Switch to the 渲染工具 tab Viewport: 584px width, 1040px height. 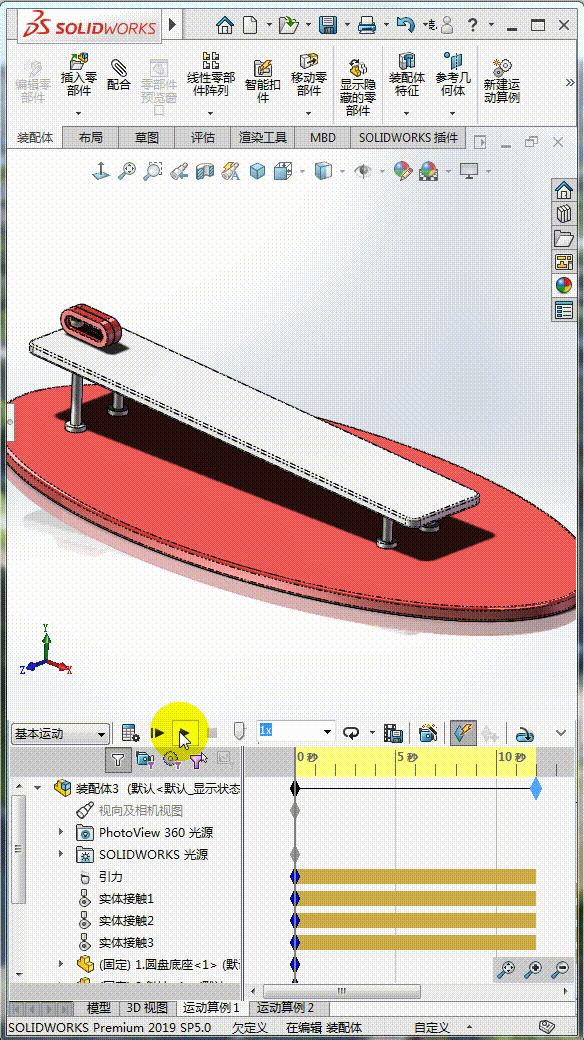263,138
